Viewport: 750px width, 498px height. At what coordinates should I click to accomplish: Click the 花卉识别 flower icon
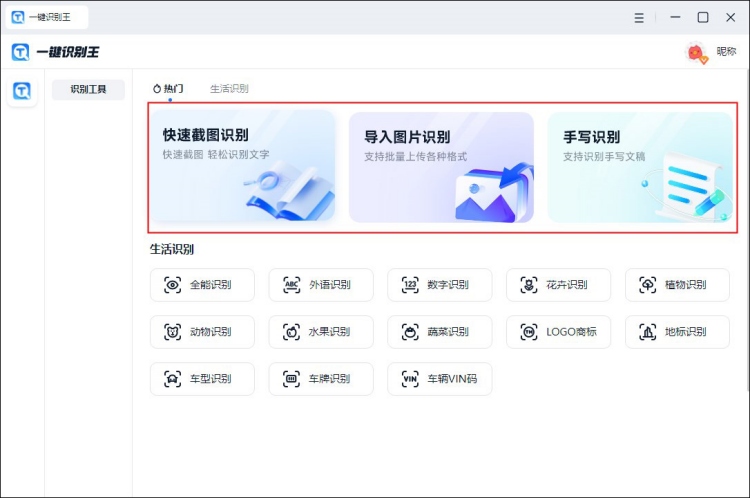529,285
